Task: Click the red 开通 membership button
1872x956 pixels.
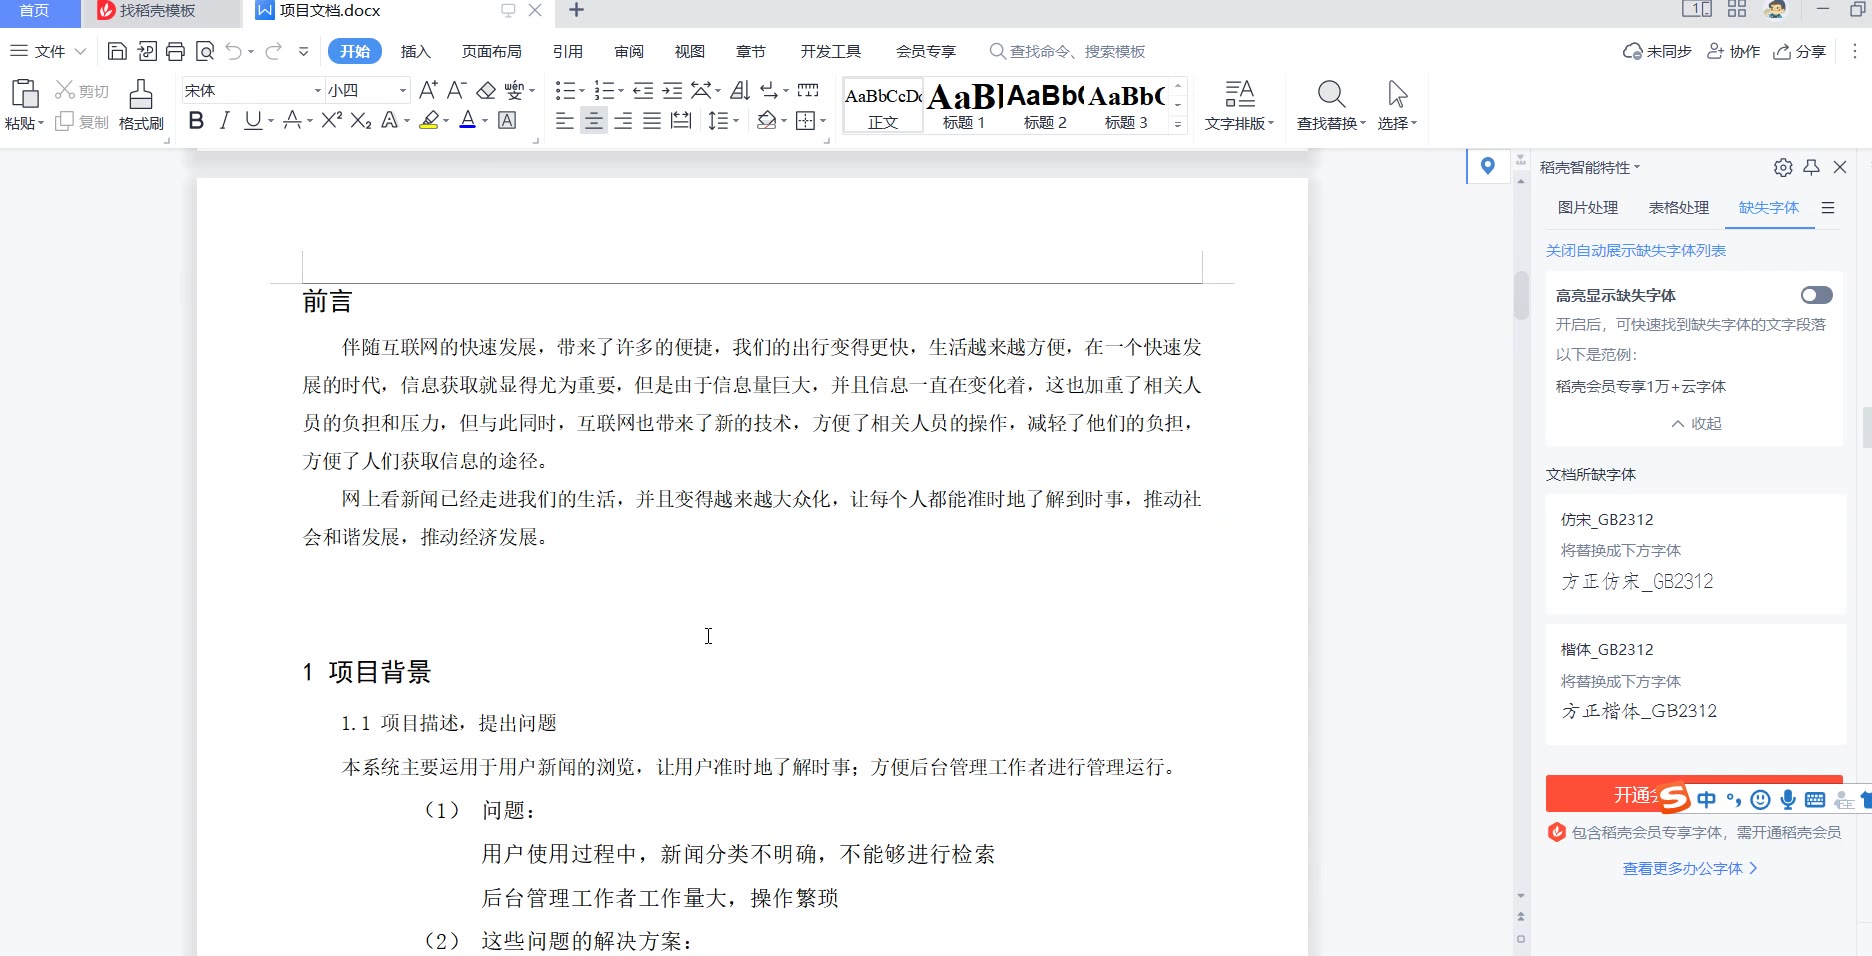Action: click(1694, 794)
